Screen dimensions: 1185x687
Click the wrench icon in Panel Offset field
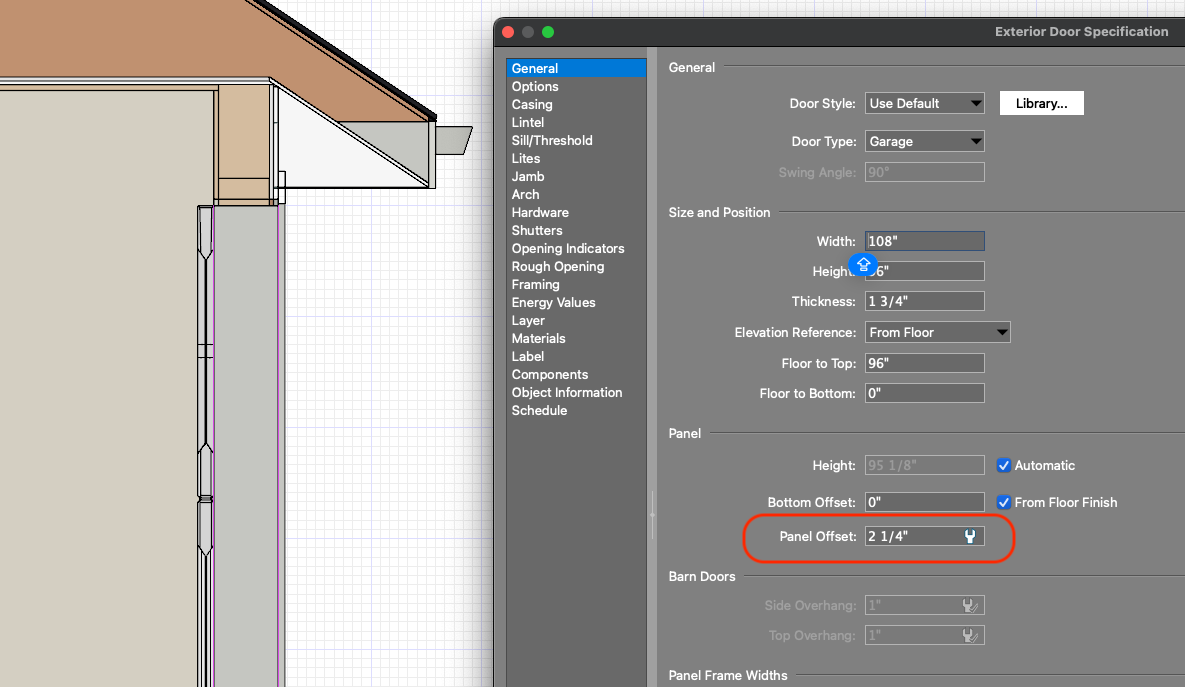(970, 537)
